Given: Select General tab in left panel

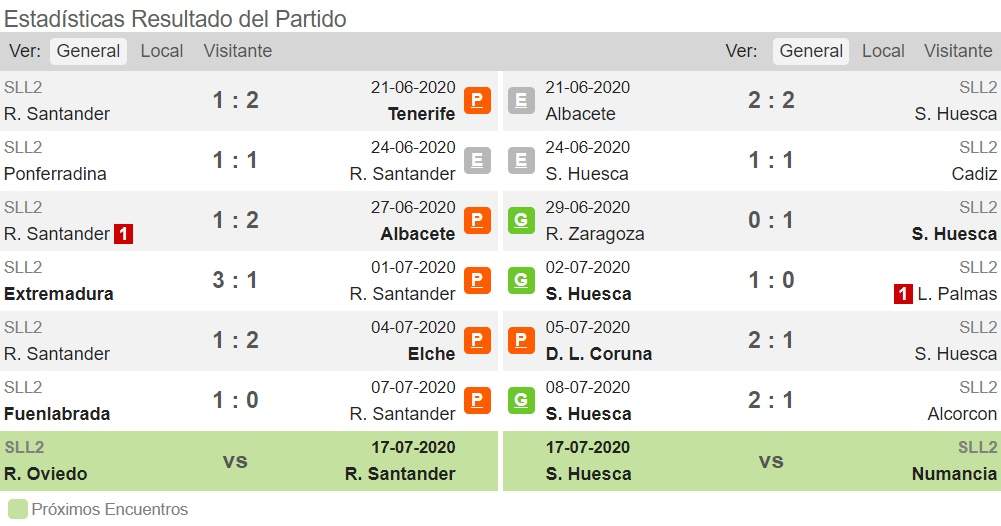Looking at the screenshot, I should point(88,51).
